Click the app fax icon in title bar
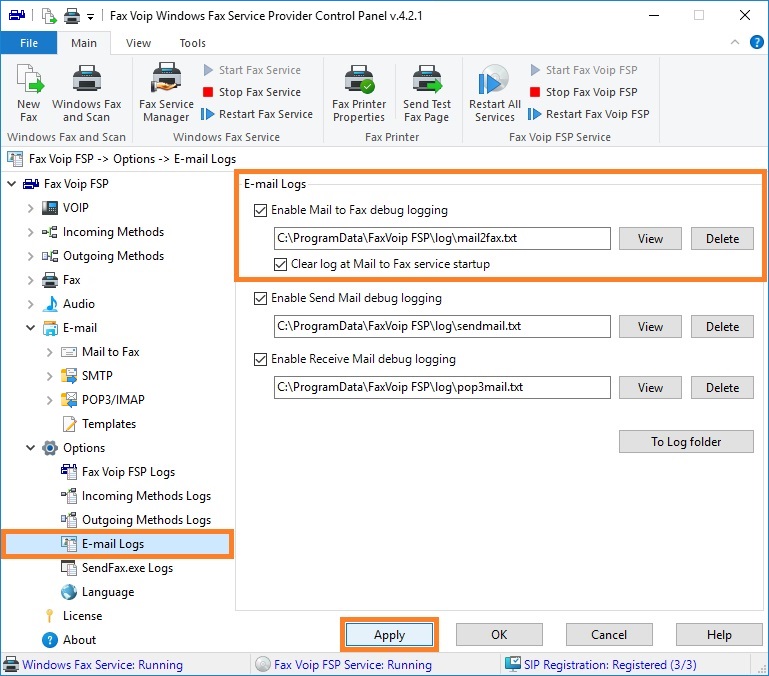 [x=17, y=16]
